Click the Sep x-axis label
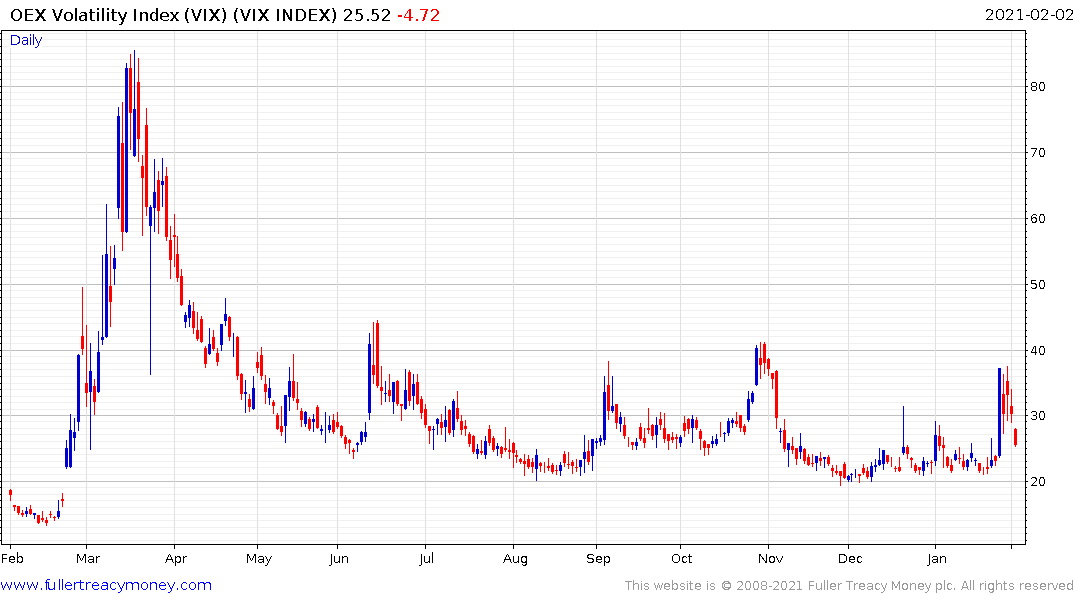Viewport: 1075px width, 600px height. click(598, 558)
